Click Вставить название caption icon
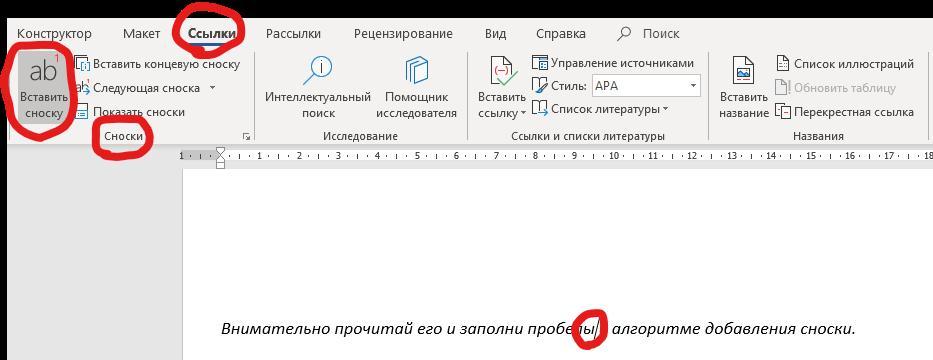Viewport: 933px width, 360px height. tap(744, 71)
